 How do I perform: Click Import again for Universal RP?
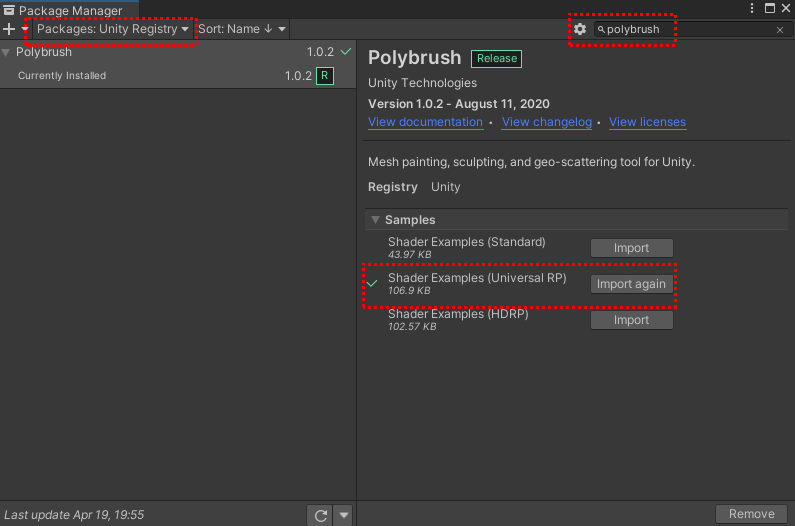click(x=632, y=284)
